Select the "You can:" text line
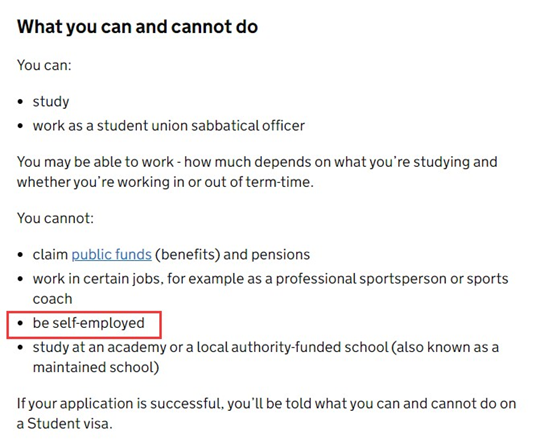Screen dimensions: 544x447 [x=44, y=65]
